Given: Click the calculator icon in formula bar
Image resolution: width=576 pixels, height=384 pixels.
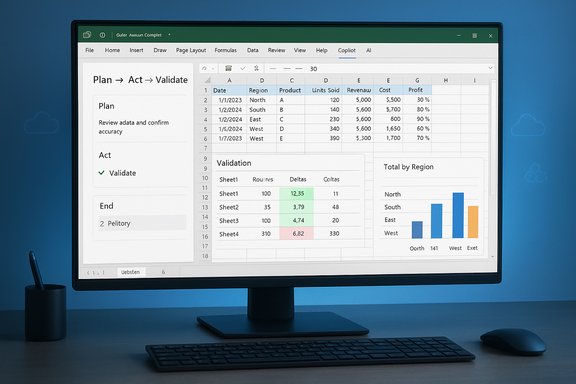Looking at the screenshot, I should pos(228,68).
